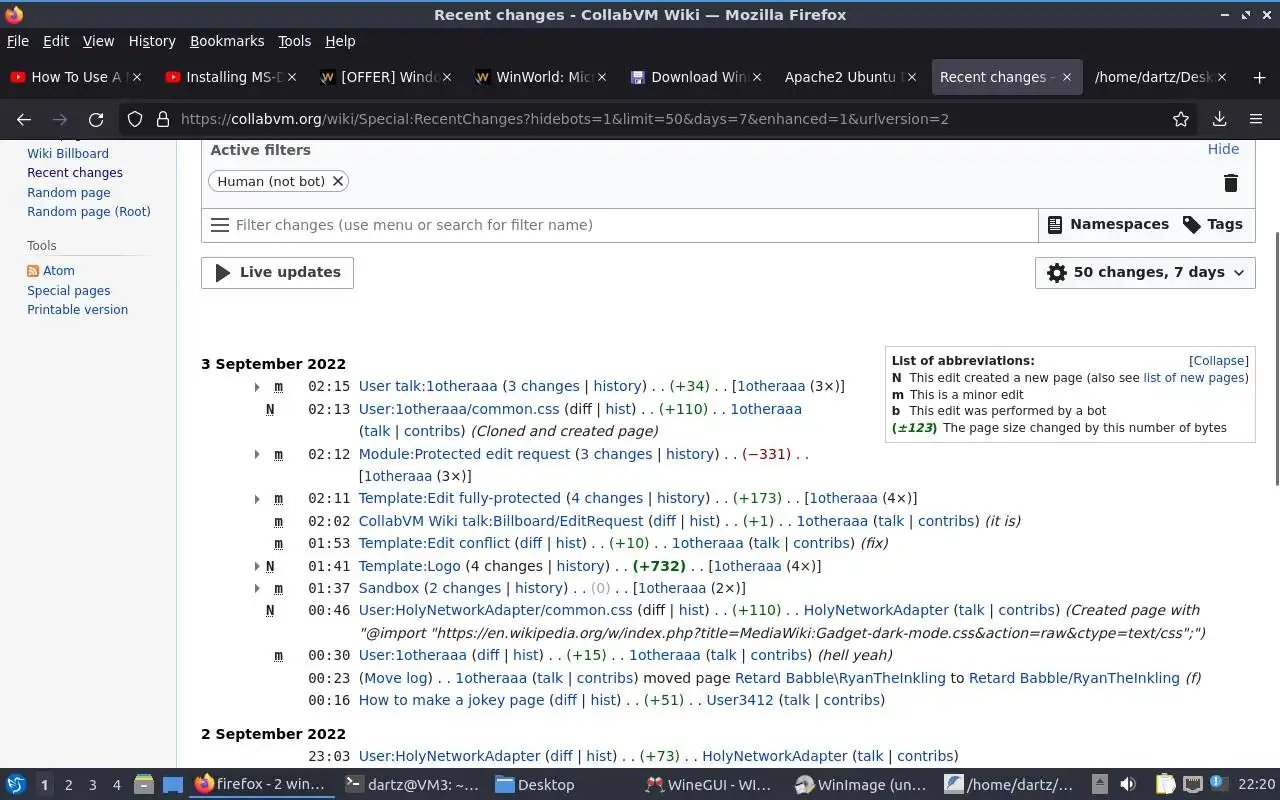This screenshot has width=1280, height=800.
Task: Open the Edit menu
Action: pyautogui.click(x=56, y=41)
